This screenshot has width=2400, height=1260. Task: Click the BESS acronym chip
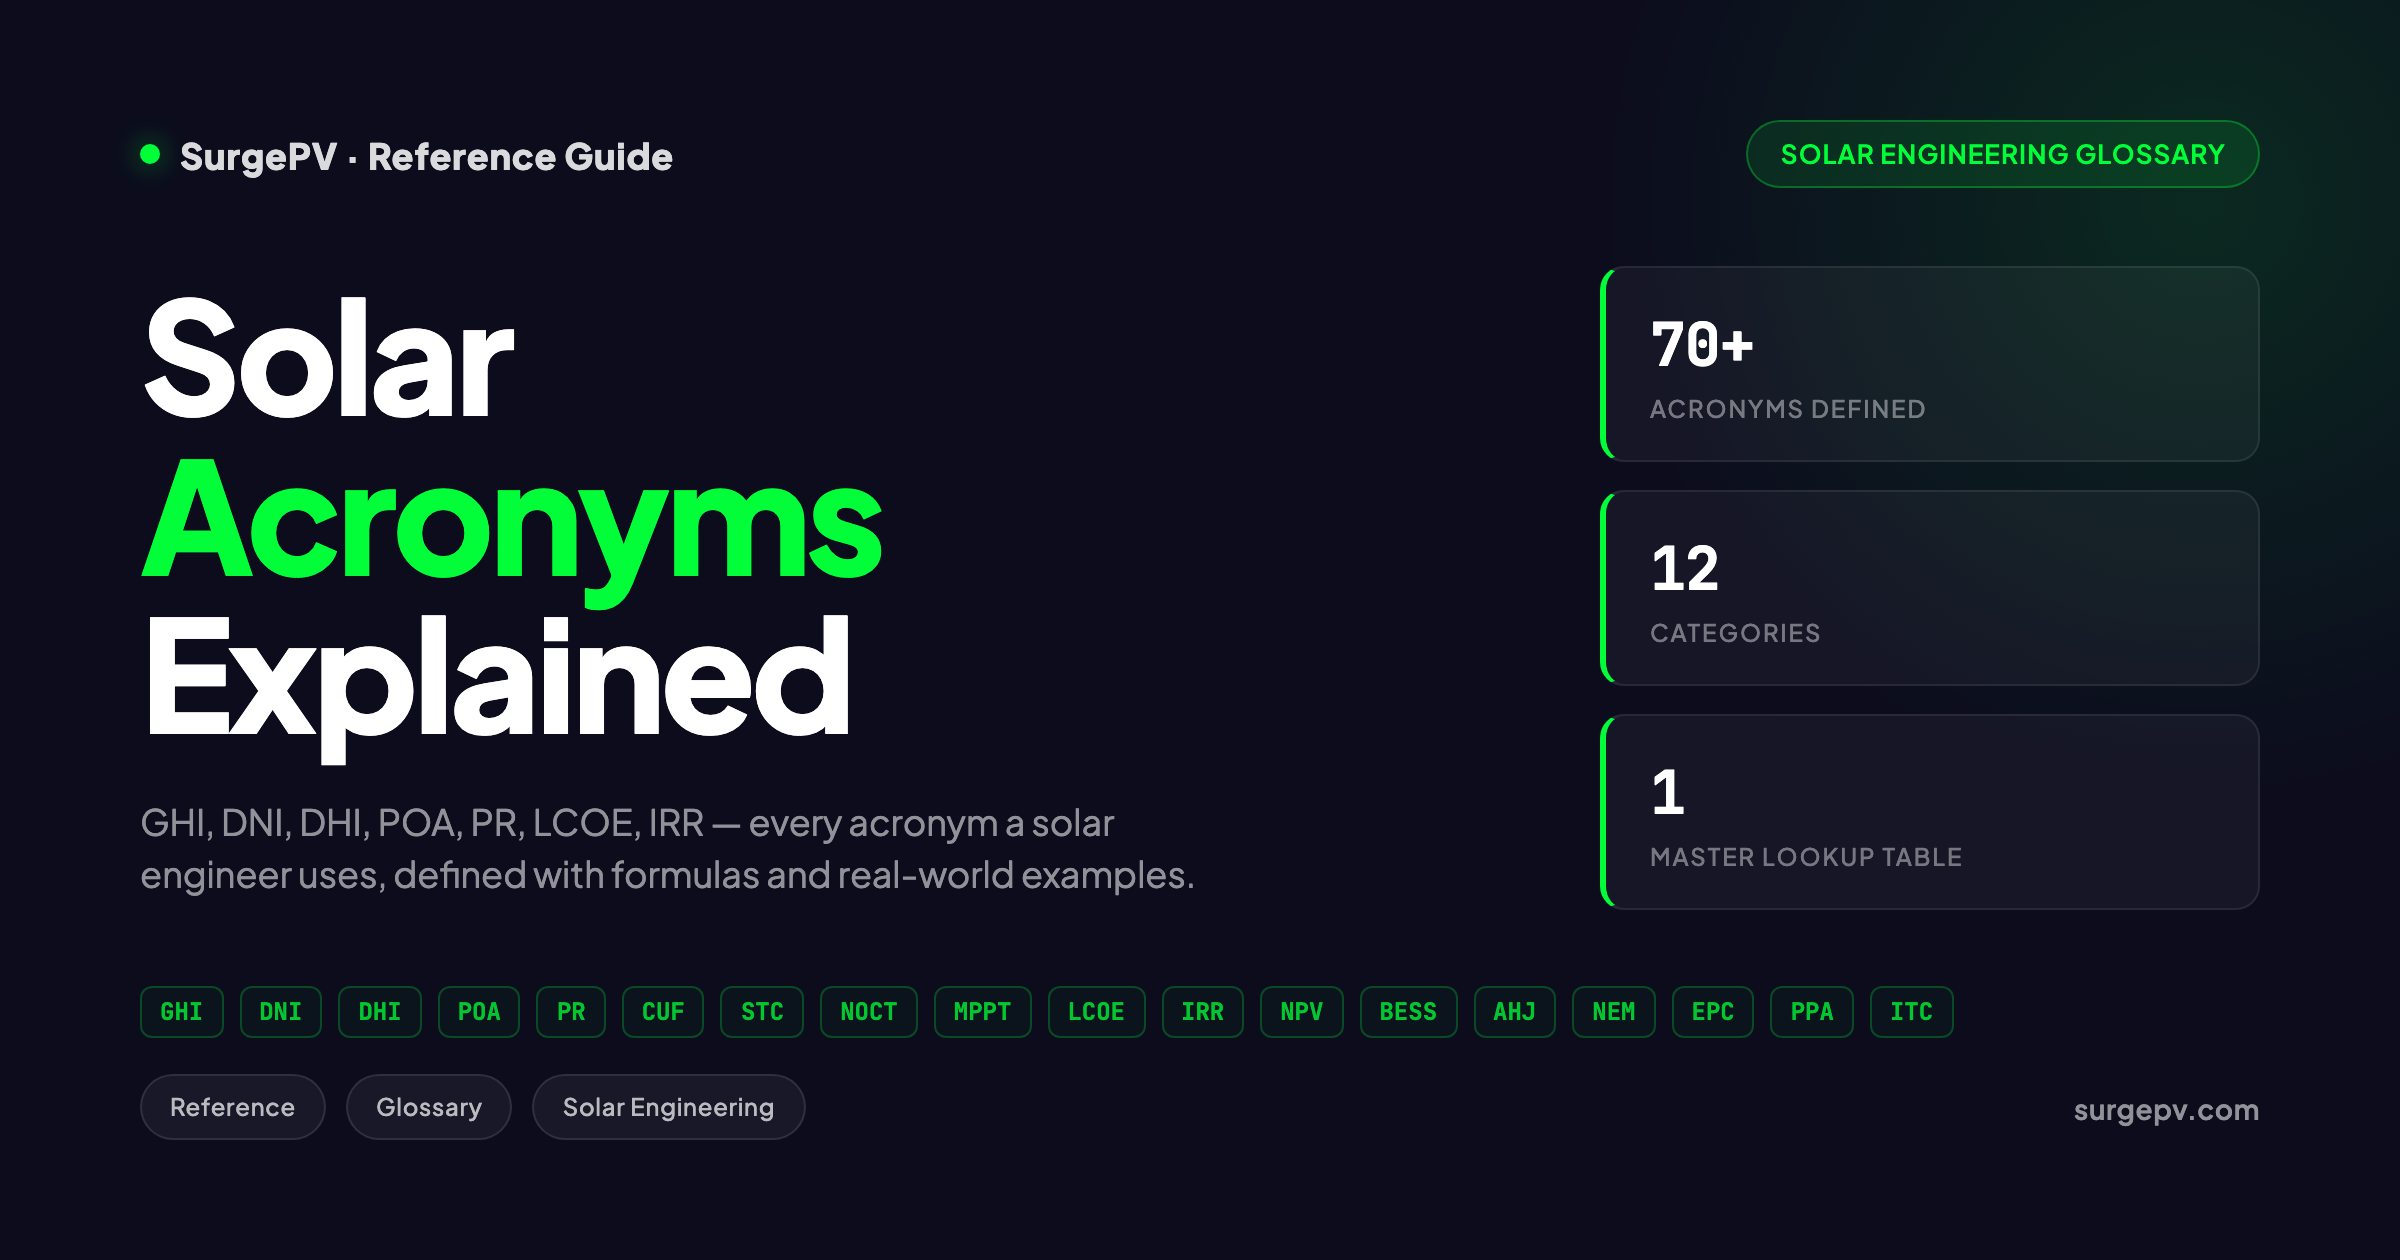1409,1012
